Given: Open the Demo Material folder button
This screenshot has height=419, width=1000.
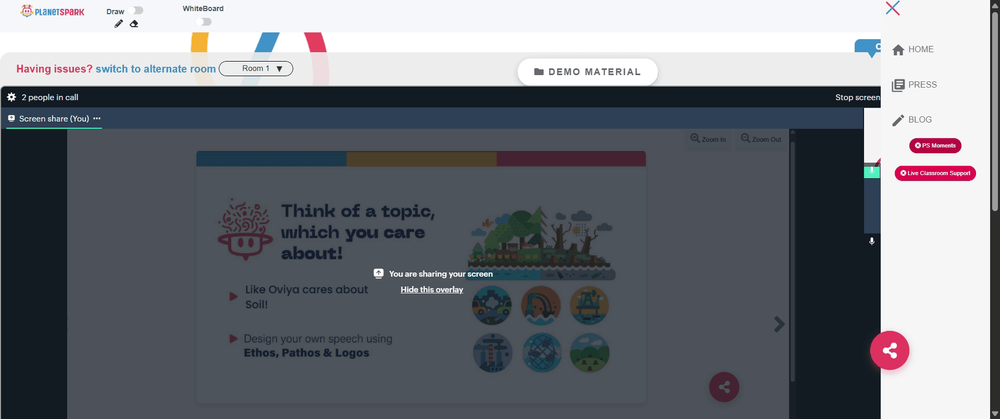Looking at the screenshot, I should pos(587,72).
